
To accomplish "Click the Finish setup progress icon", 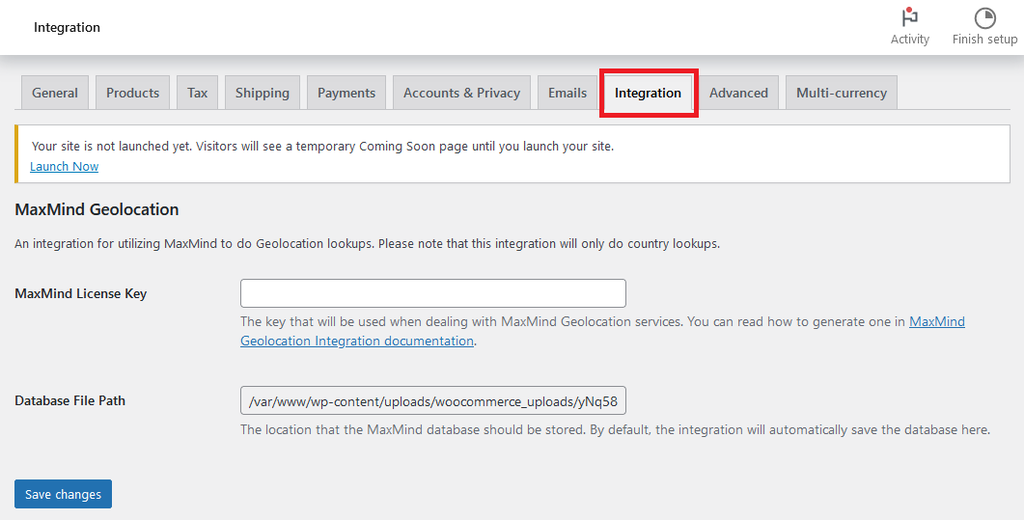I will 984,18.
